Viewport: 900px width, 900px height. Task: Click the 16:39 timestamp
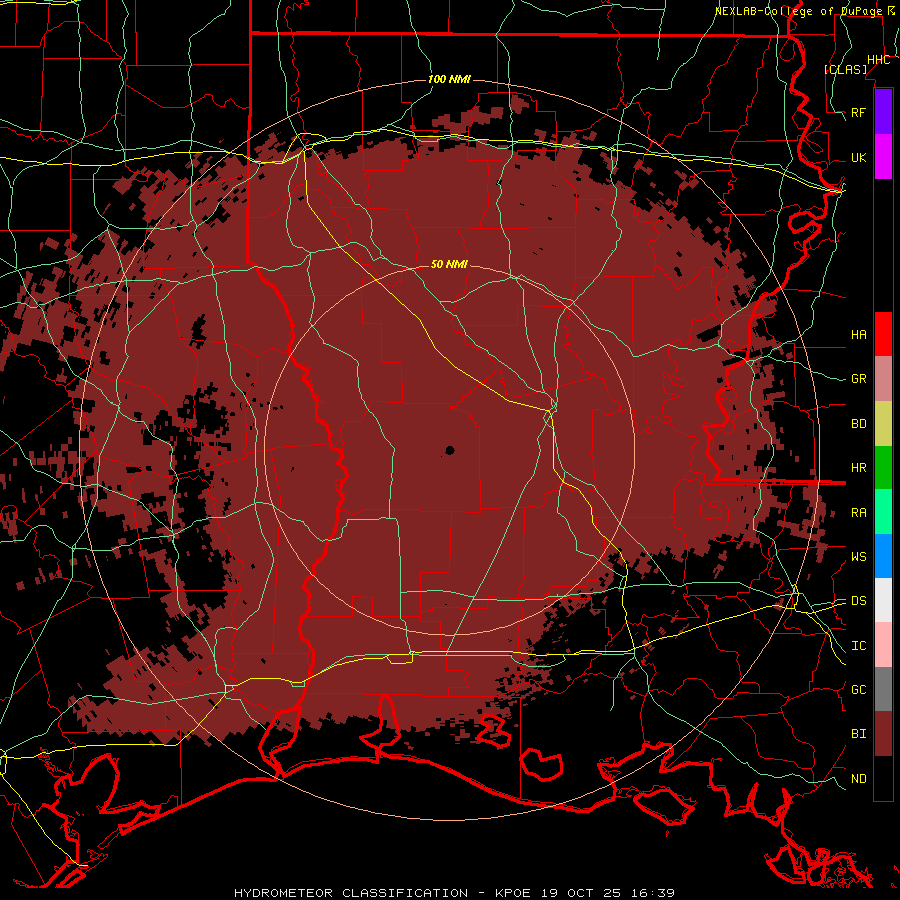(x=653, y=893)
